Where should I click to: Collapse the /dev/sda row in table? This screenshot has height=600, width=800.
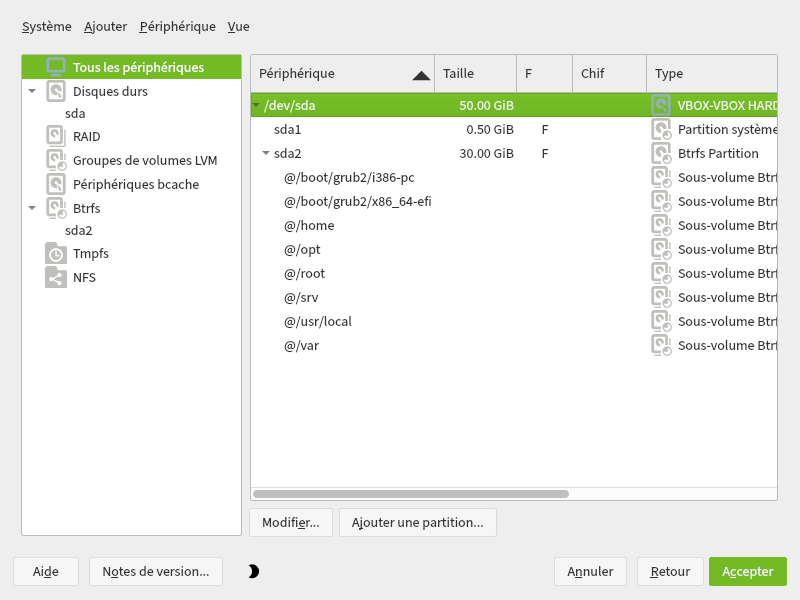(256, 105)
